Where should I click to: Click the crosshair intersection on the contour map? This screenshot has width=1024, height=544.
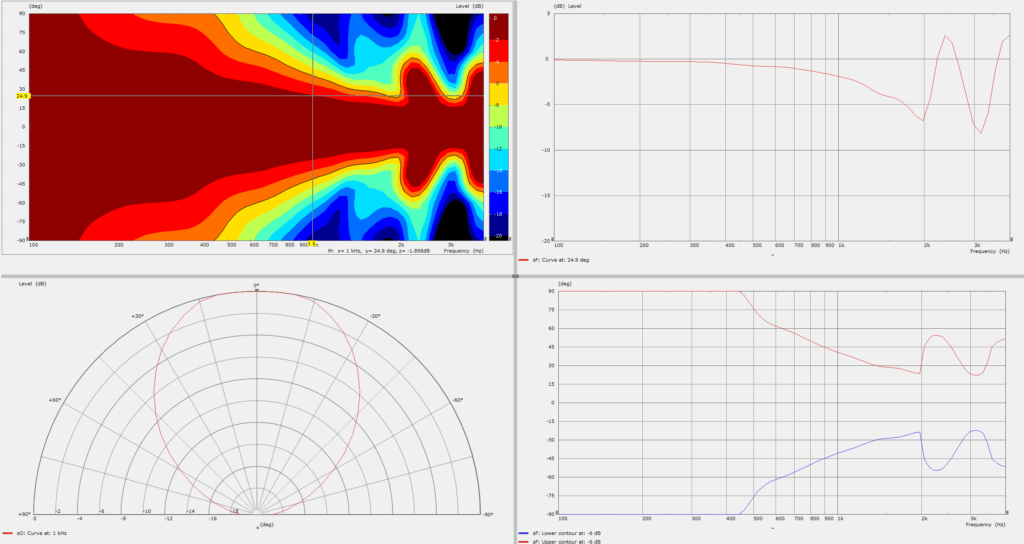[313, 97]
